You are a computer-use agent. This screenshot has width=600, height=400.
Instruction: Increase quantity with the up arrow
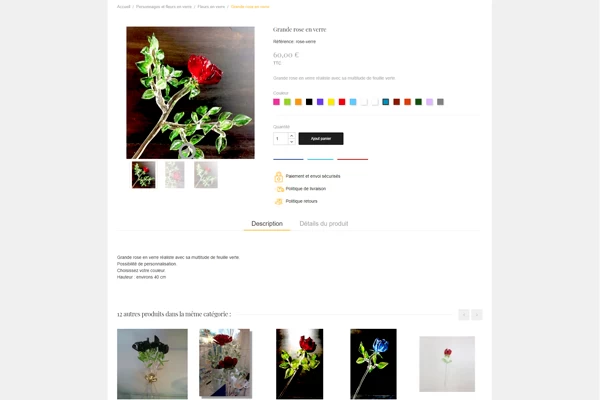(292, 136)
